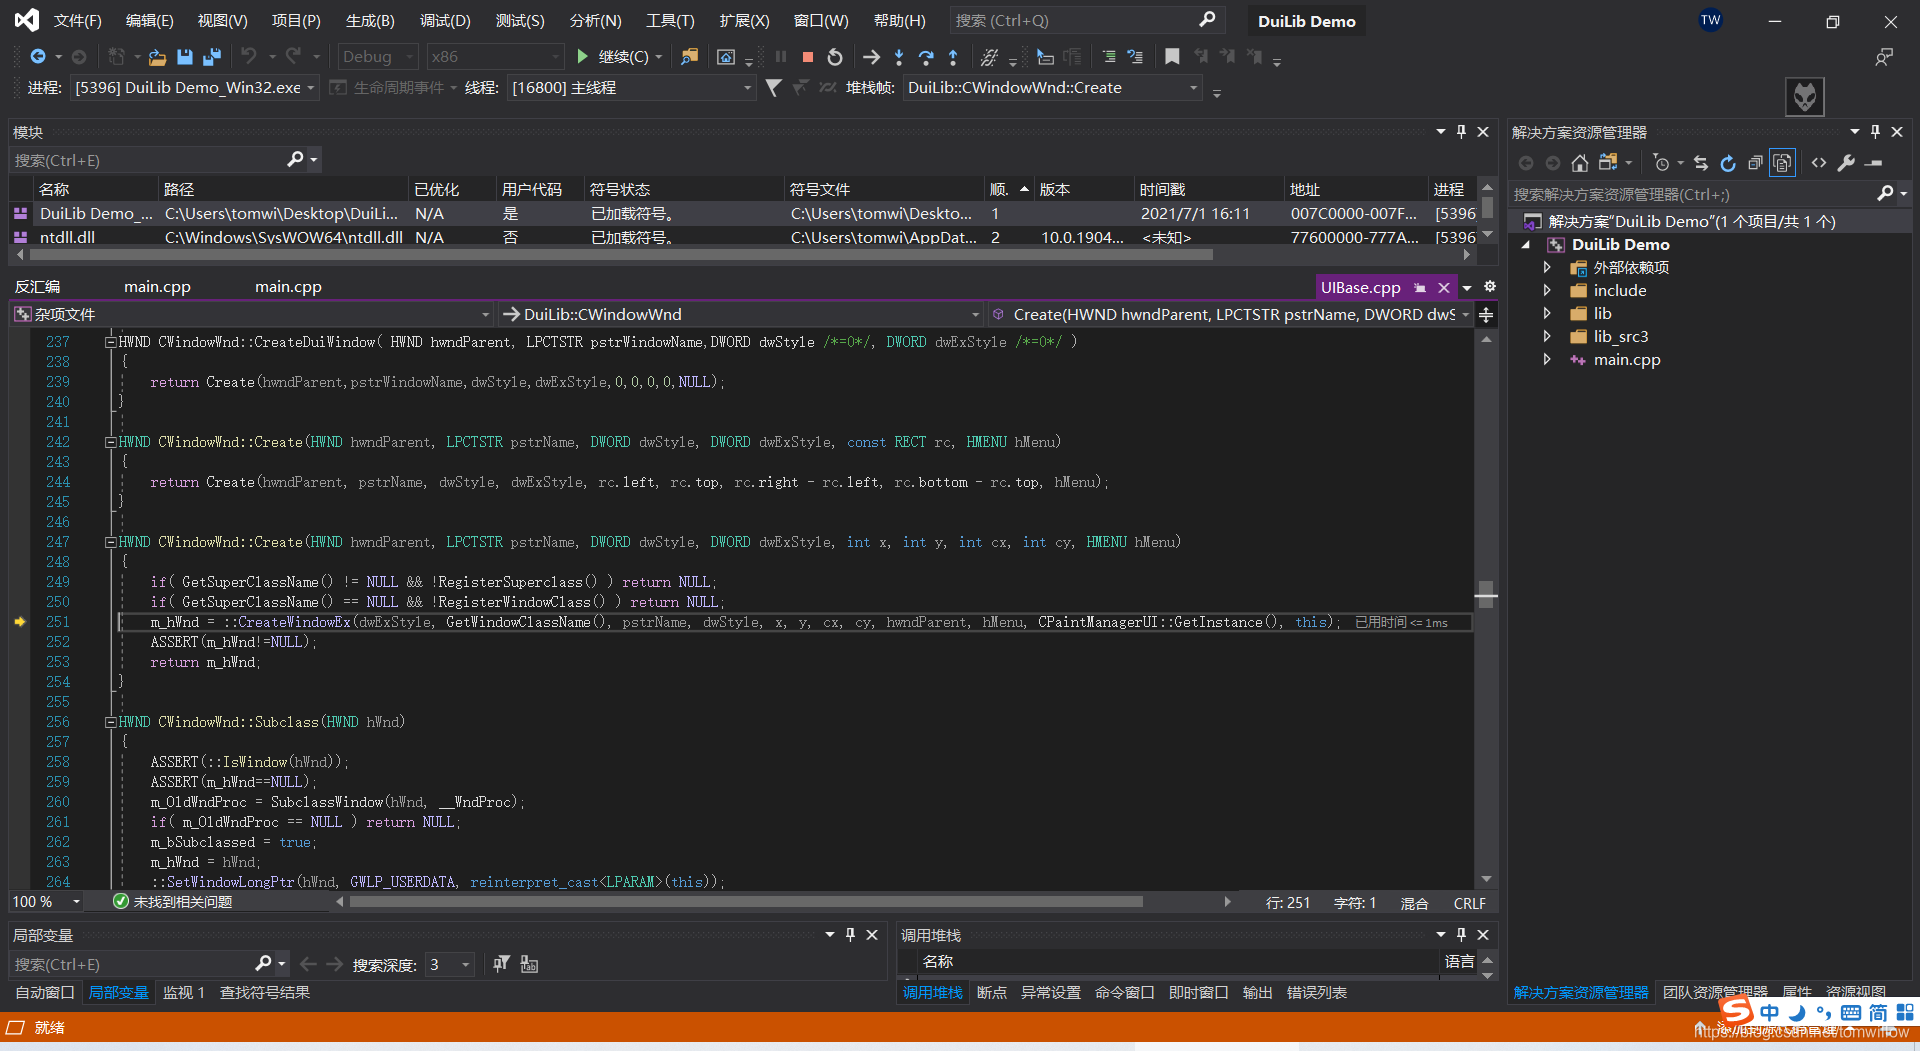
Task: Collapse the code block at line 247
Action: point(110,542)
